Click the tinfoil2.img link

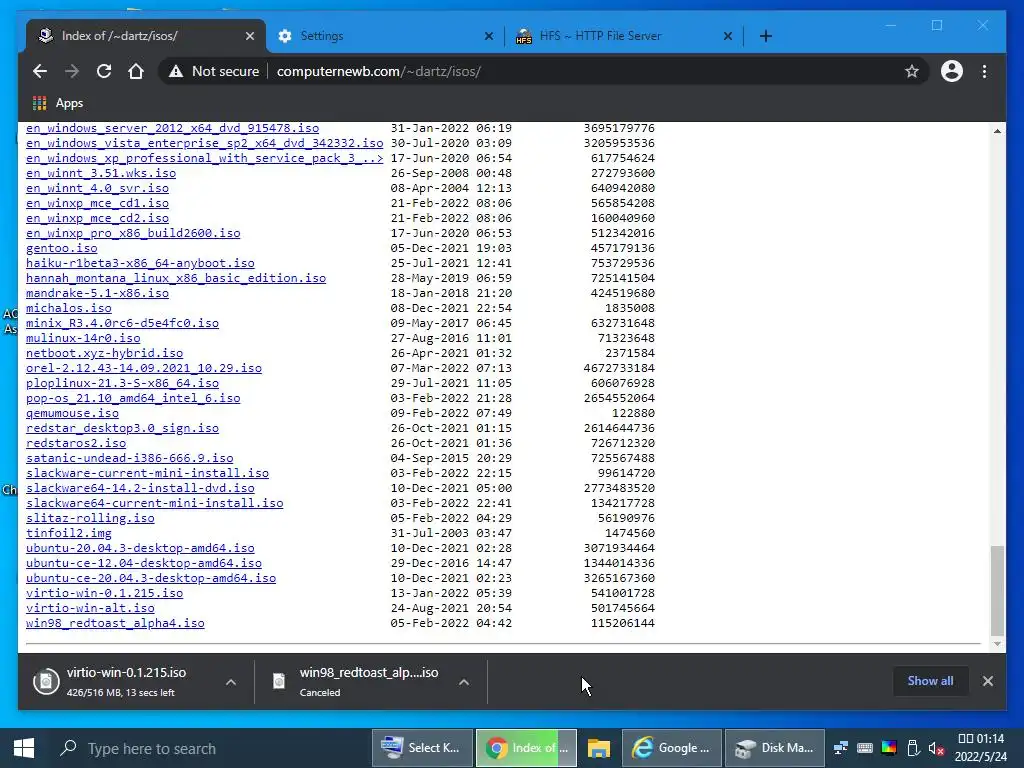[x=69, y=534]
